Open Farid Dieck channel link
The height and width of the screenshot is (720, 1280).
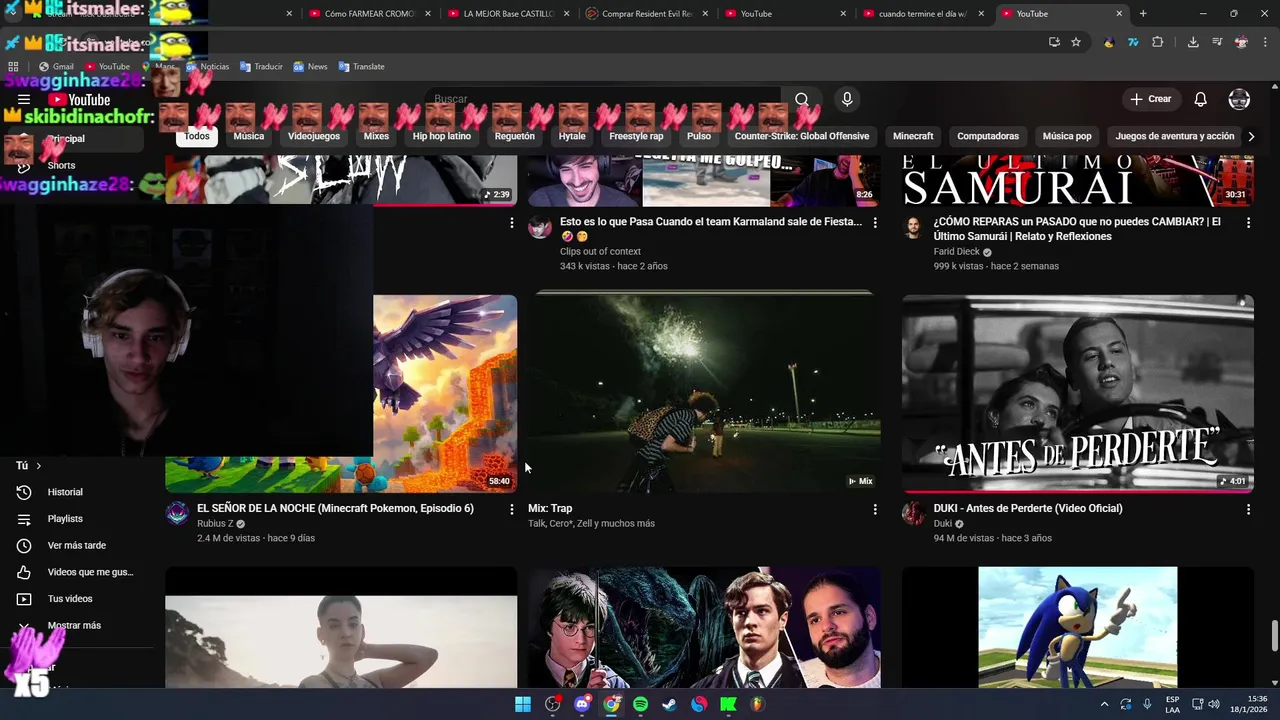tap(957, 252)
